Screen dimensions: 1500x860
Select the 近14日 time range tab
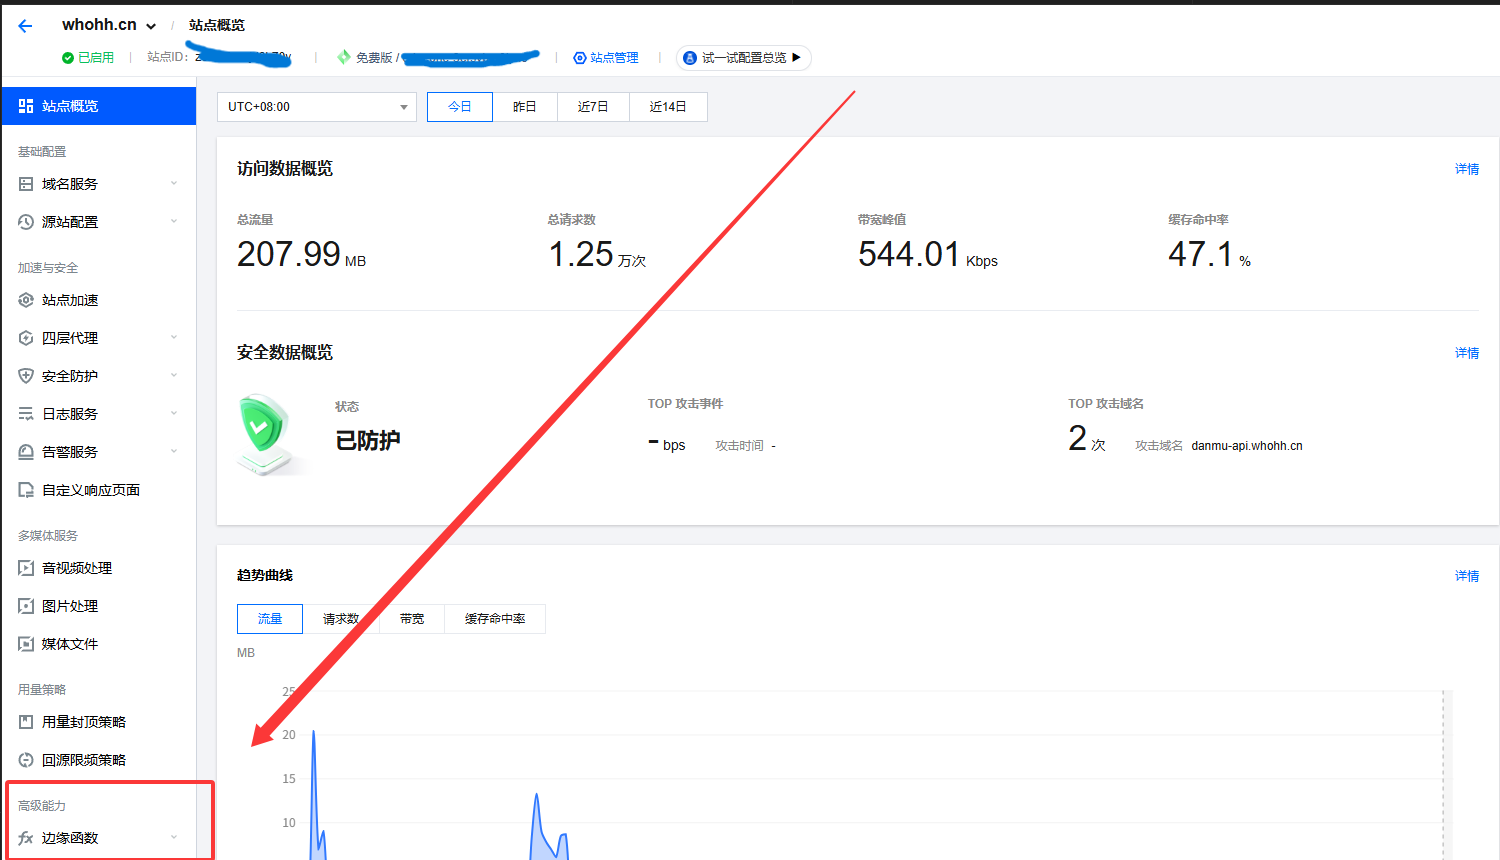click(668, 107)
